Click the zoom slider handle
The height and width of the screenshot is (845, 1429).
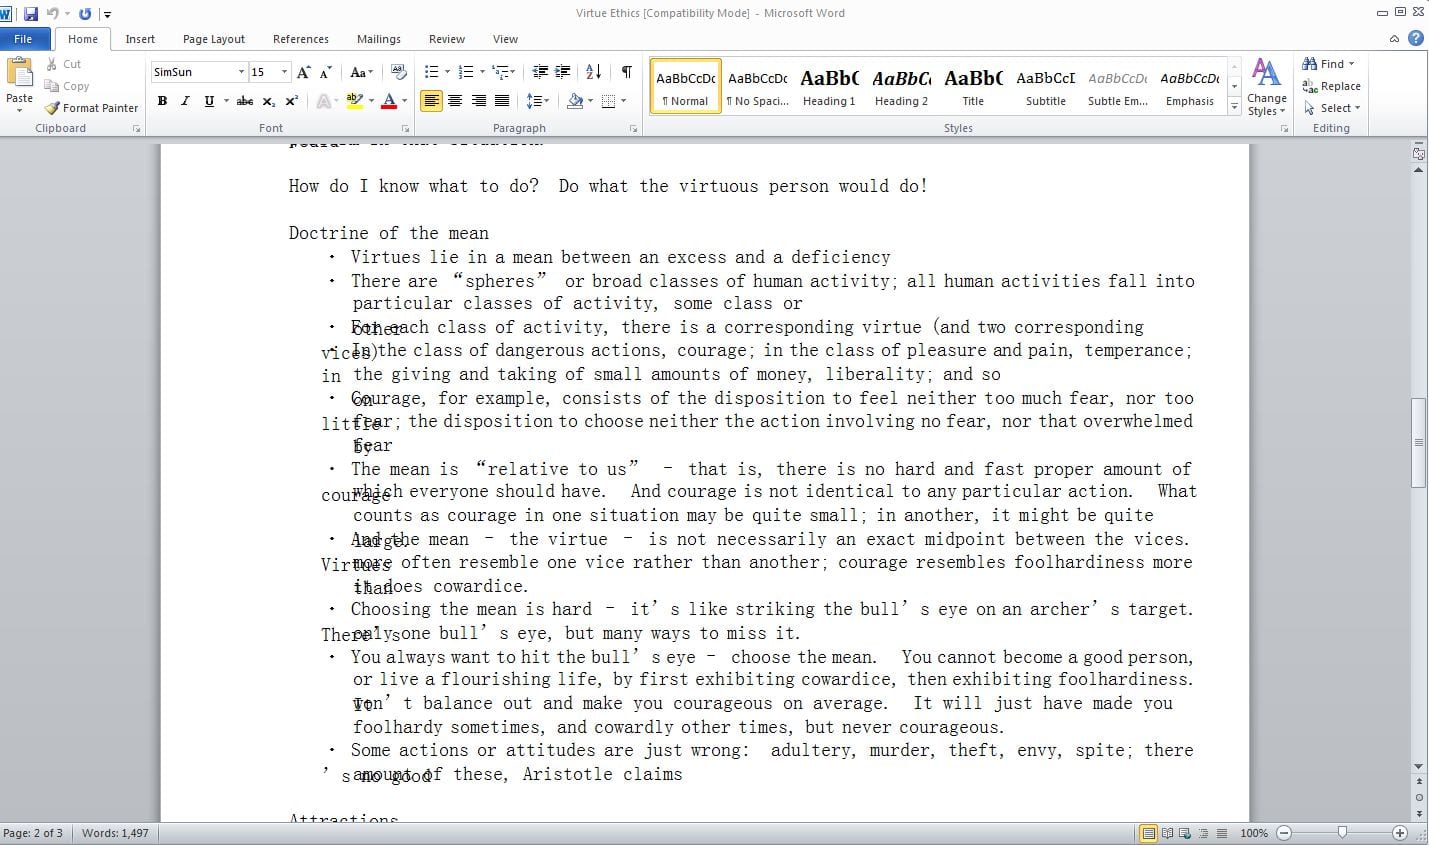pyautogui.click(x=1342, y=833)
